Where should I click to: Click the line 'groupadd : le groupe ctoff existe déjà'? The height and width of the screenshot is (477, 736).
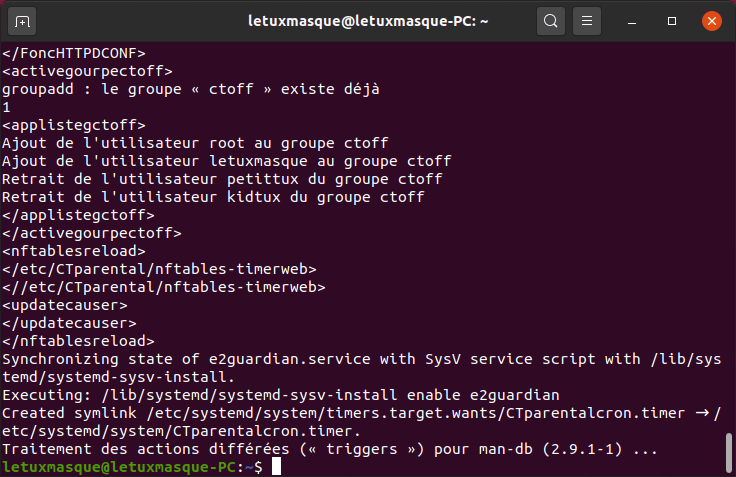(191, 89)
